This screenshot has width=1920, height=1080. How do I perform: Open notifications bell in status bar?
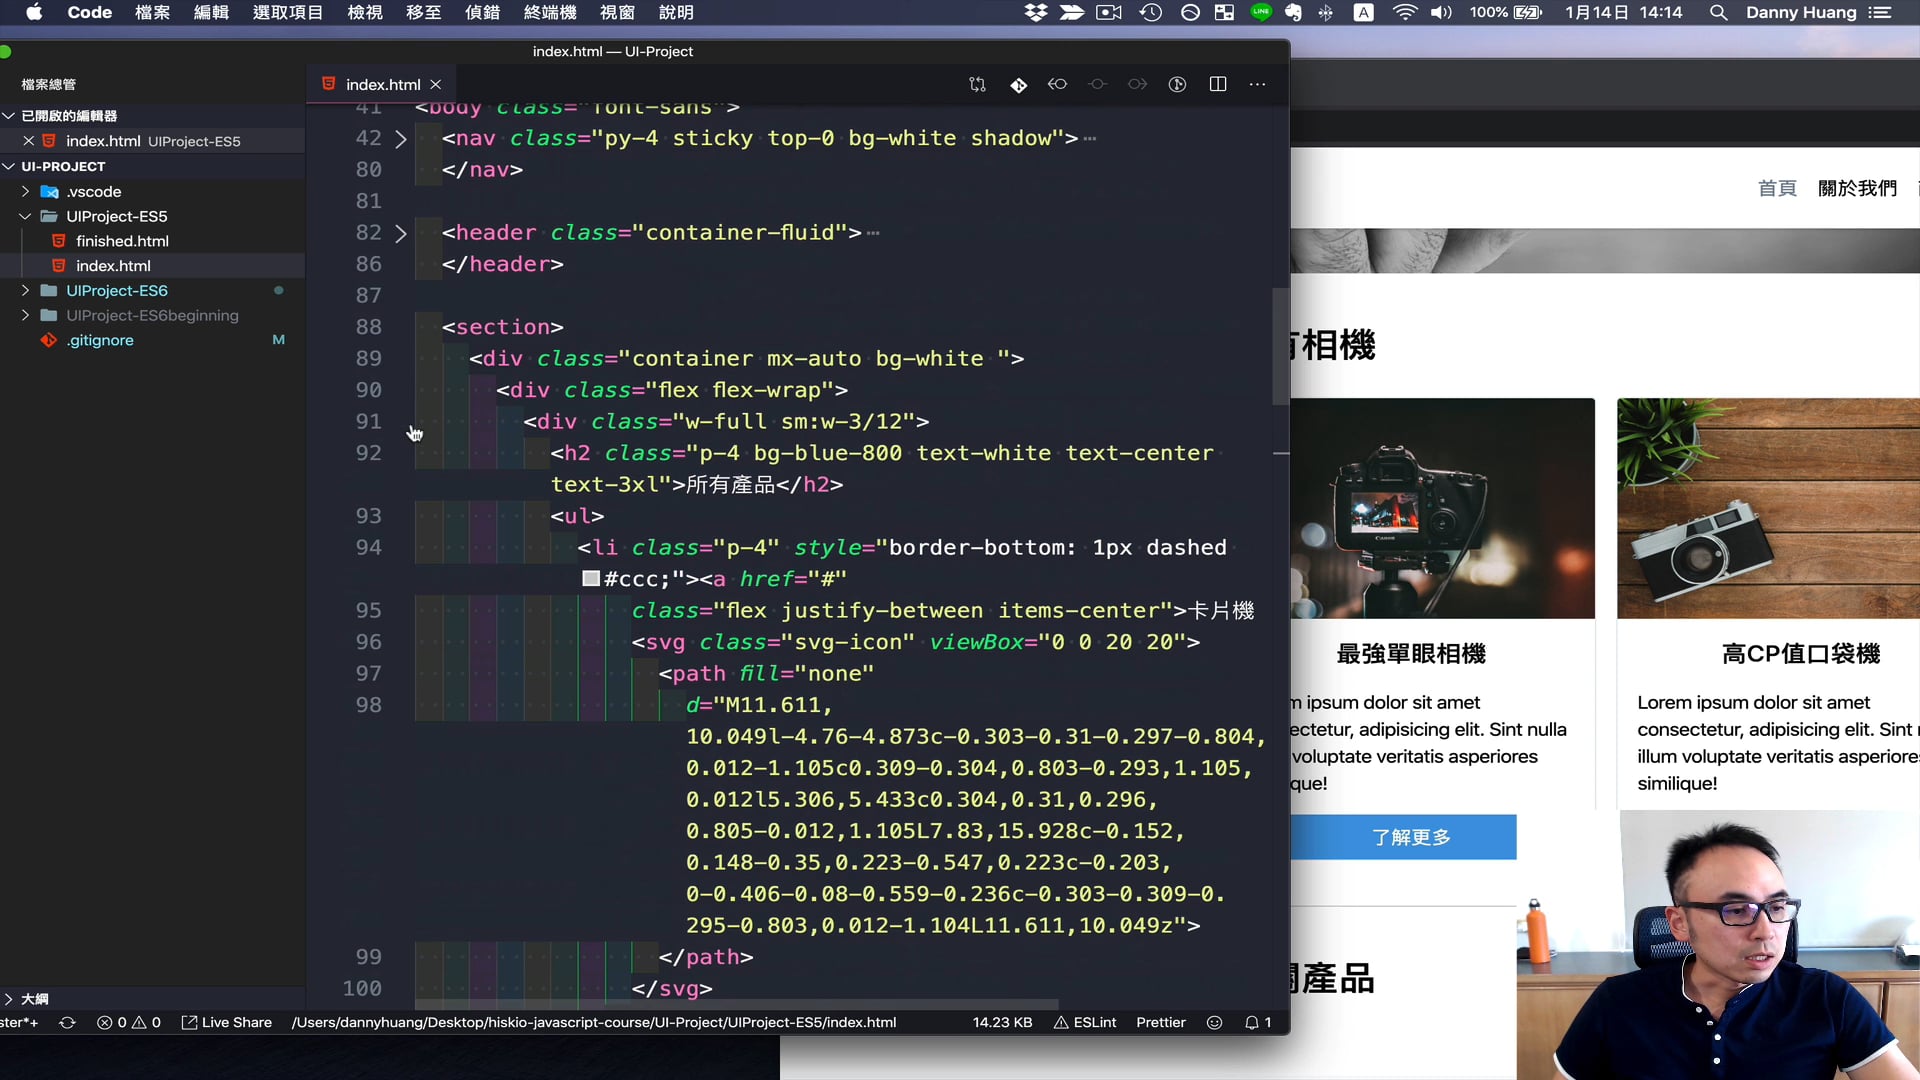tap(1251, 1023)
